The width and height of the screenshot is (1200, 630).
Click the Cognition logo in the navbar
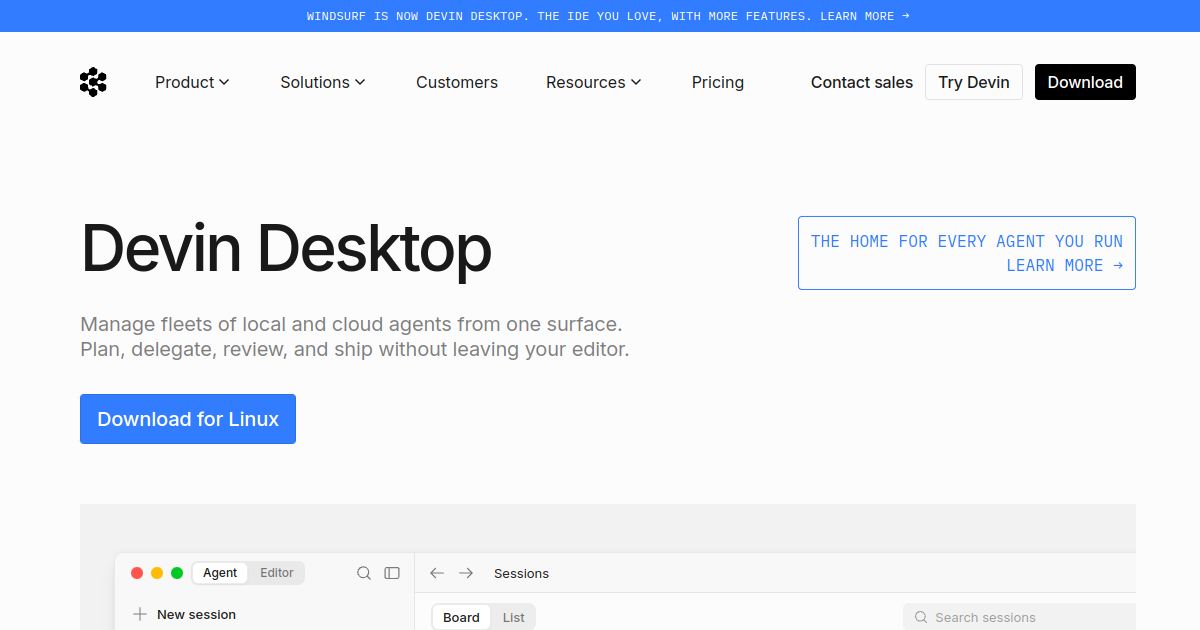pyautogui.click(x=93, y=82)
